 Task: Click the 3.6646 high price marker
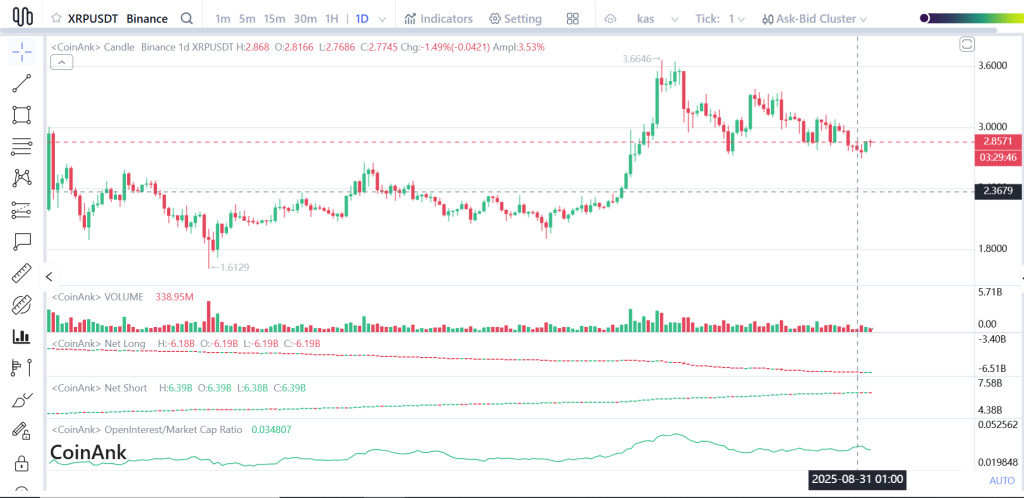click(640, 59)
